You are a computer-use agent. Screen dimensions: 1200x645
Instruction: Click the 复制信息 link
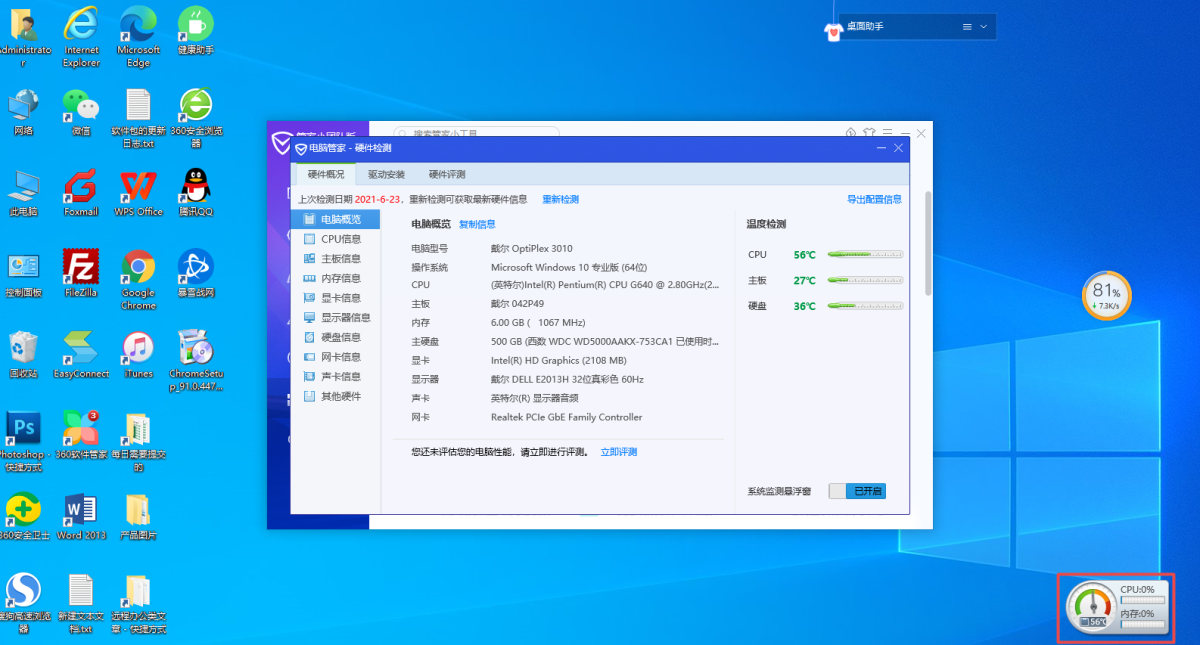pos(477,224)
